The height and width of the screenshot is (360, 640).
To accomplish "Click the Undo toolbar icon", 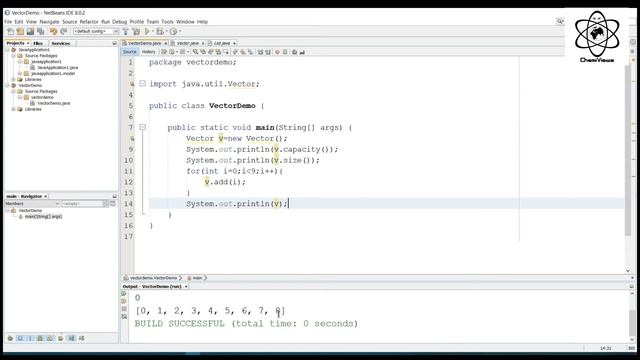I will pos(53,31).
